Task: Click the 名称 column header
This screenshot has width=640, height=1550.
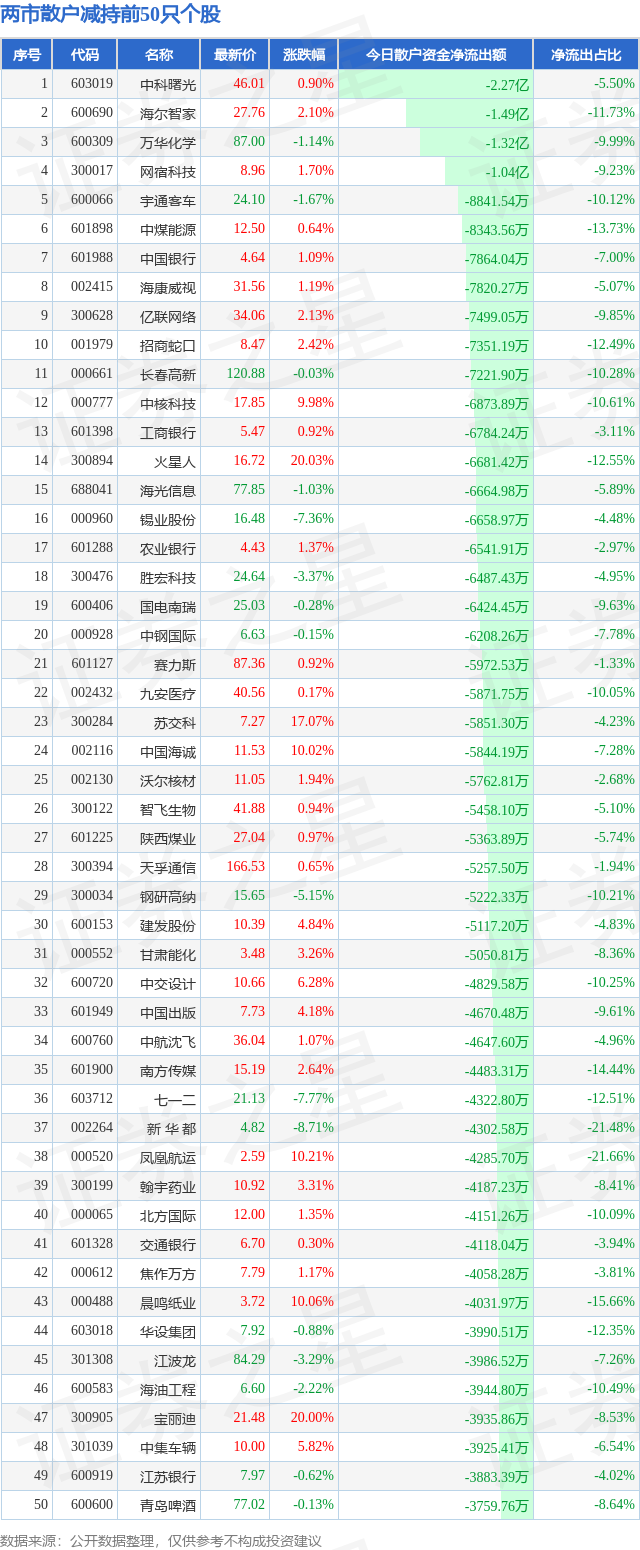Action: coord(158,54)
